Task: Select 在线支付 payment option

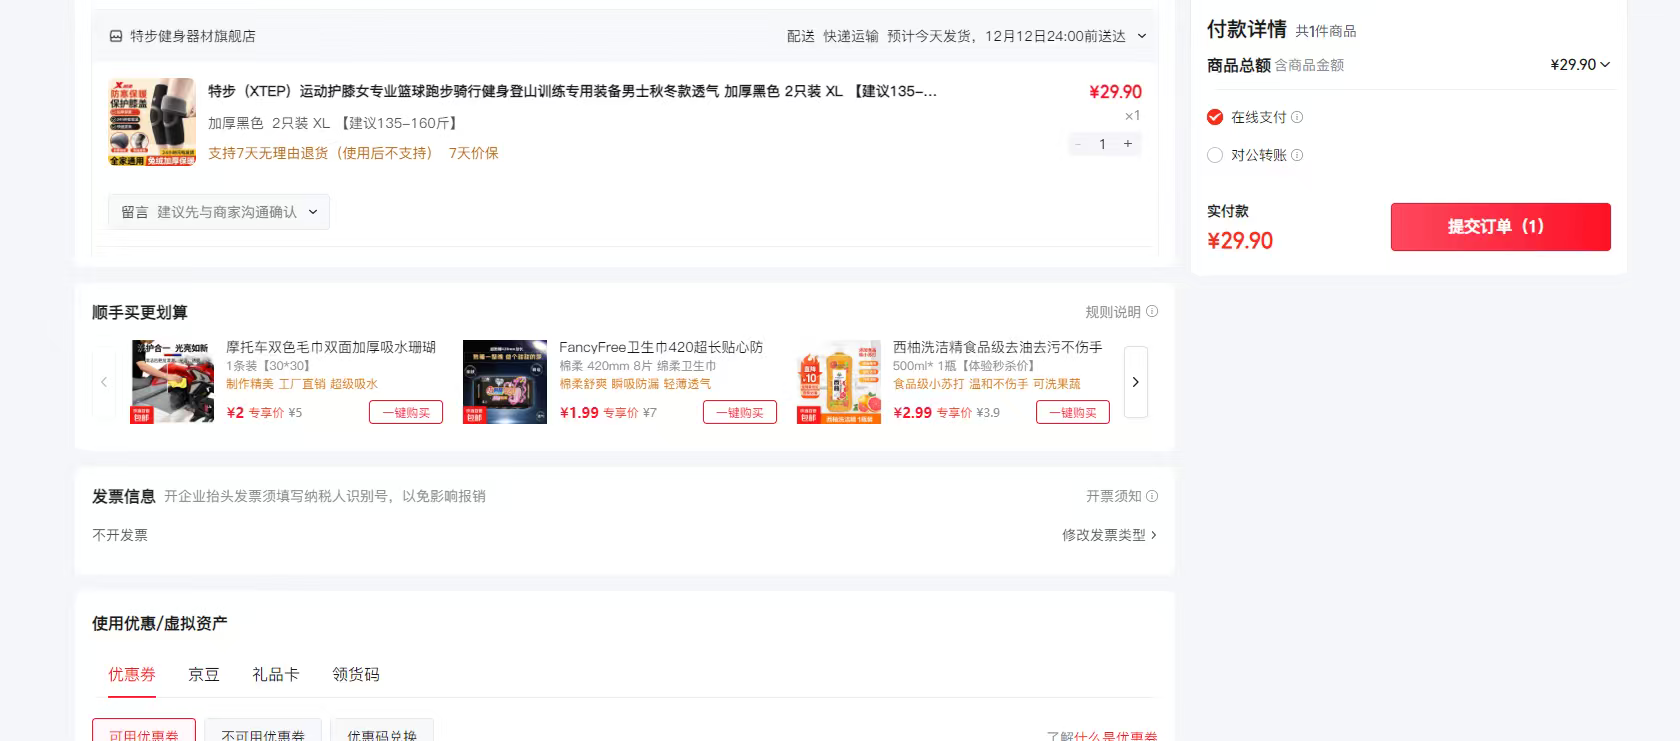Action: [1215, 117]
